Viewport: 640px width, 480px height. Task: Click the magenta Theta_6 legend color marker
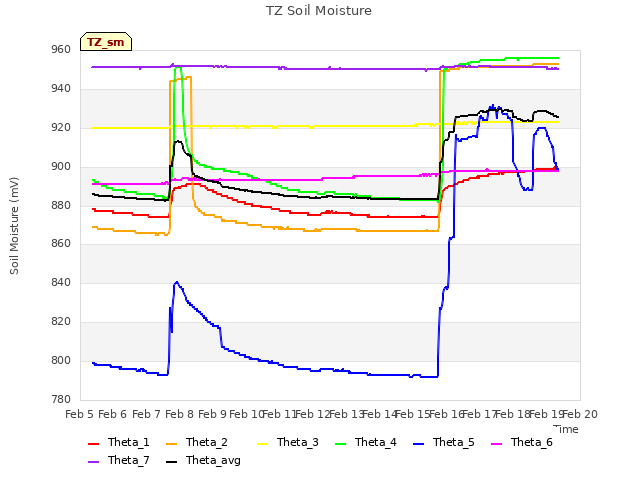tap(496, 444)
